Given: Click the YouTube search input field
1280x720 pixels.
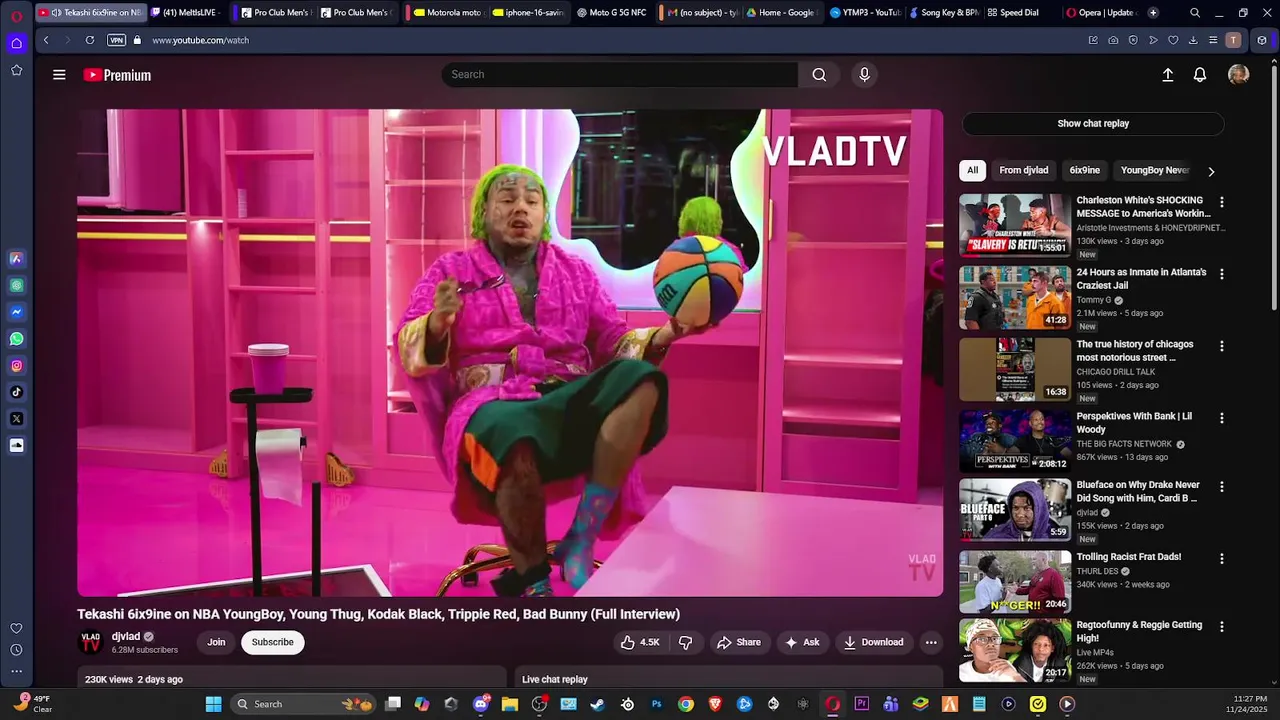Looking at the screenshot, I should click(620, 74).
